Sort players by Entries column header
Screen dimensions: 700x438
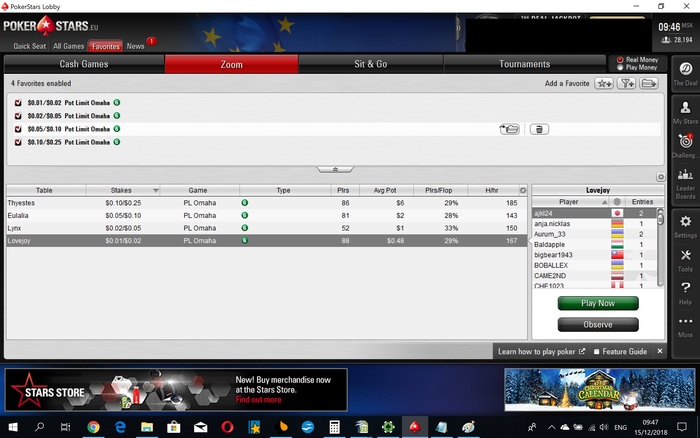tap(643, 202)
